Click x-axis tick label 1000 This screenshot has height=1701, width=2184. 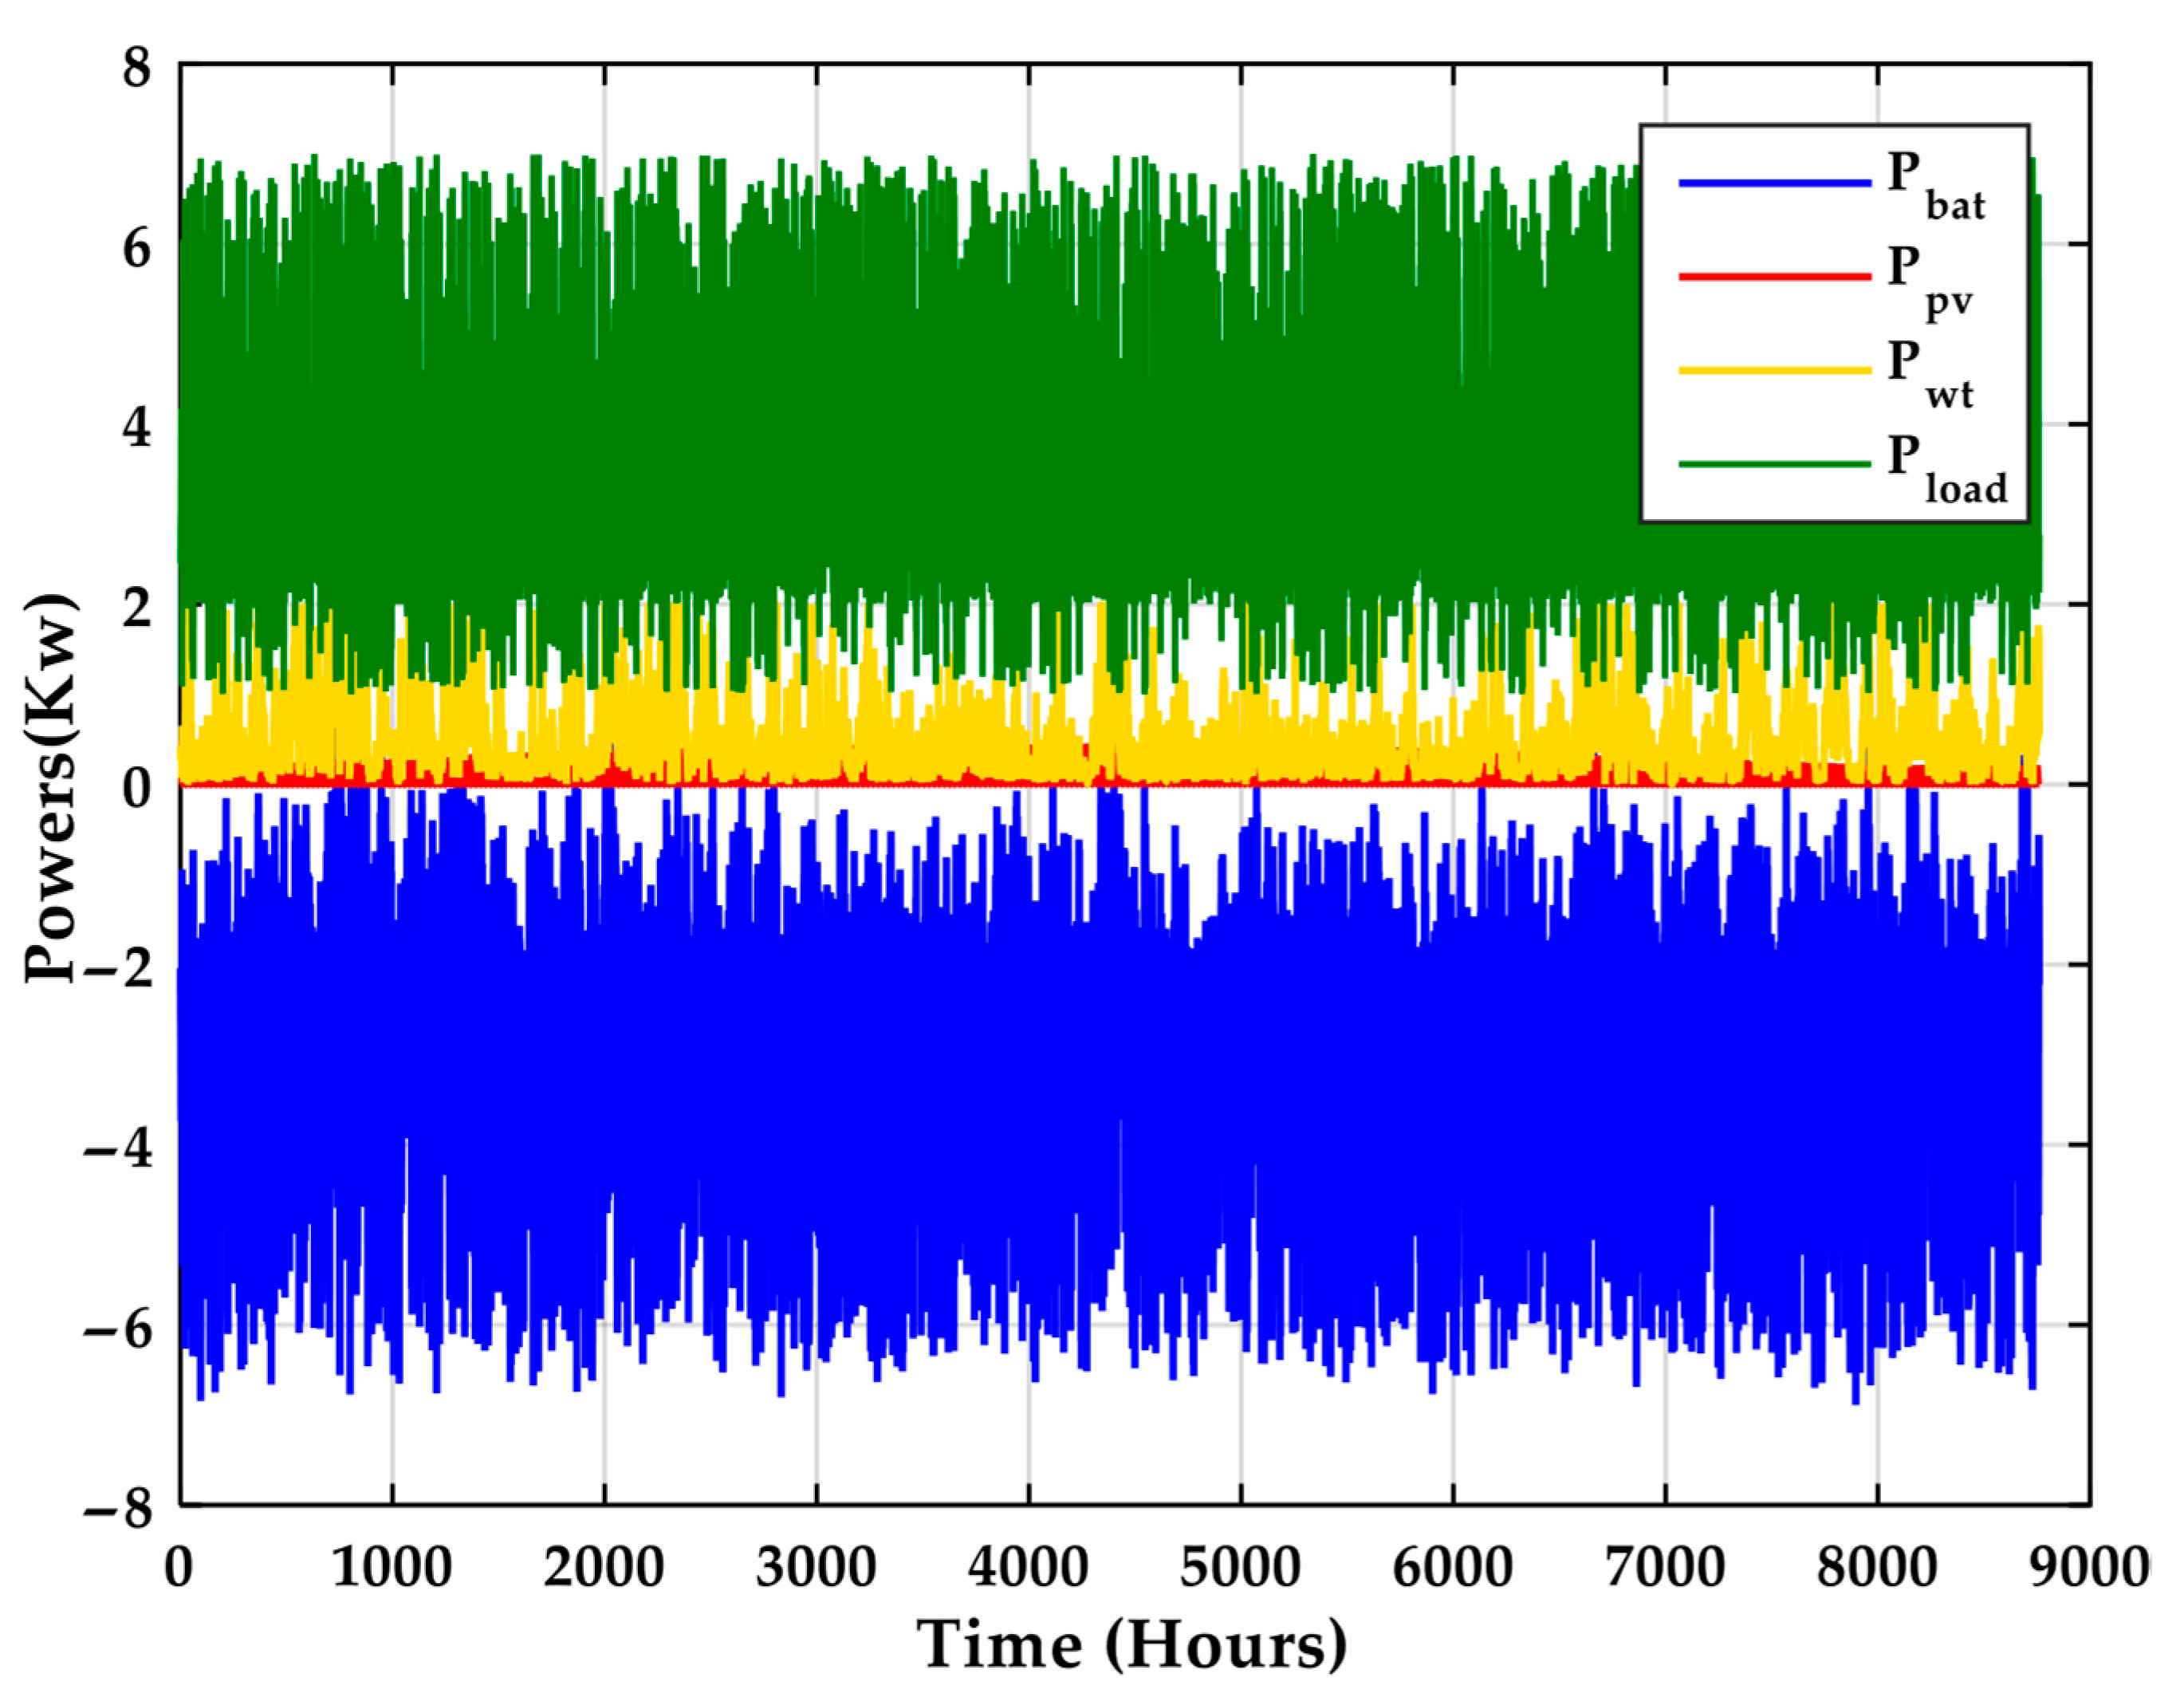click(391, 1567)
